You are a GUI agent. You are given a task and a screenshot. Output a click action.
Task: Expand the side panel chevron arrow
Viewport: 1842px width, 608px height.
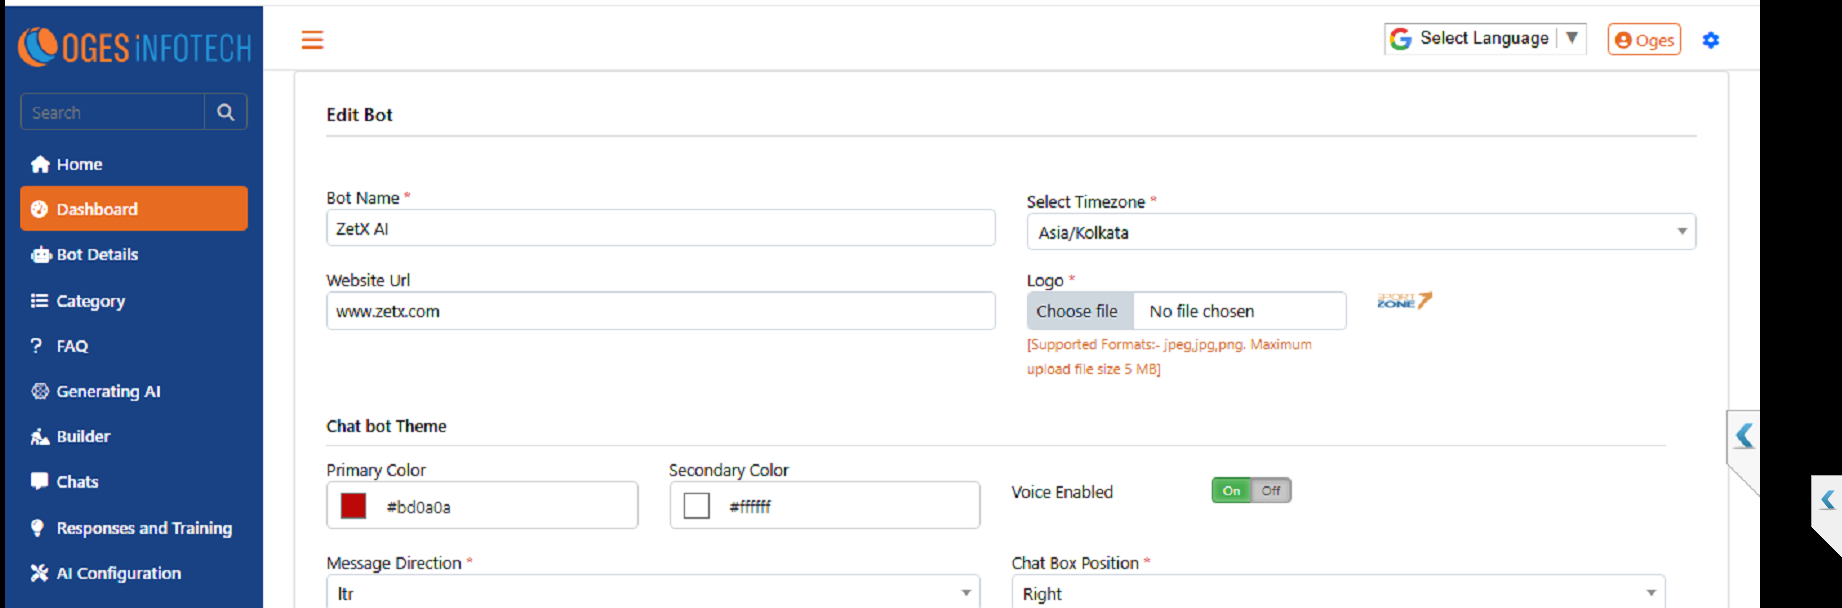pyautogui.click(x=1744, y=436)
